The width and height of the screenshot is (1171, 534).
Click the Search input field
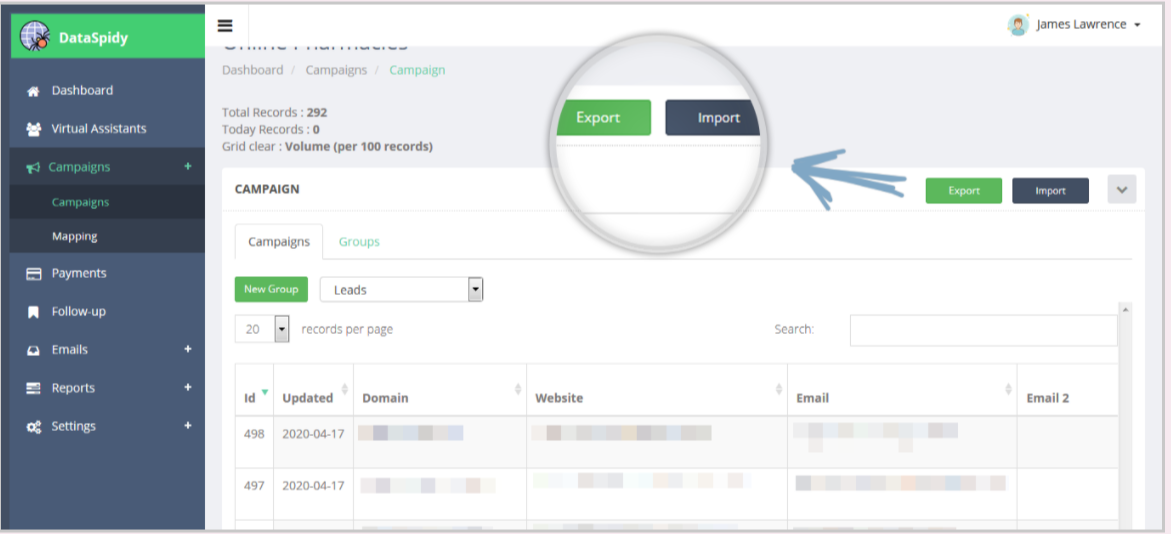[x=984, y=330]
